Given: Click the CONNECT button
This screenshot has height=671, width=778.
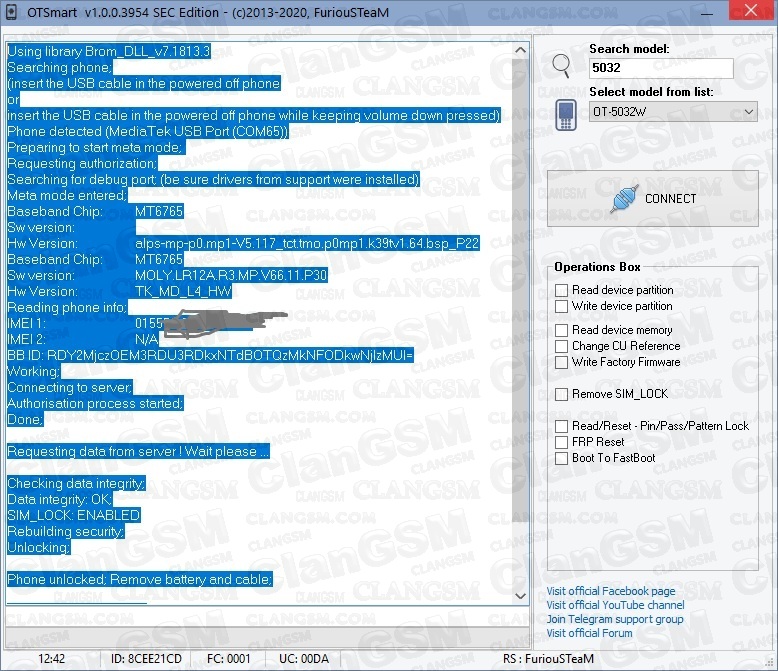Looking at the screenshot, I should (x=652, y=199).
